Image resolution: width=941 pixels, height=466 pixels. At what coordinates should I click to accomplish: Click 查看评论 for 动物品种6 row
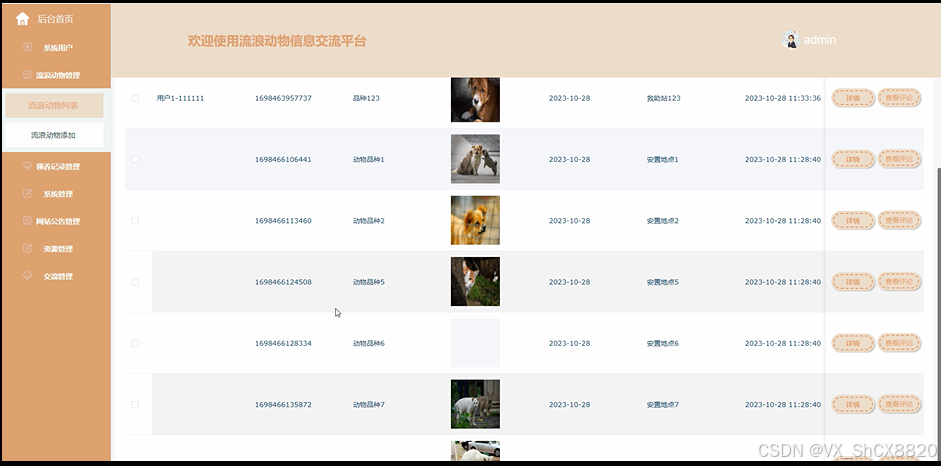(x=899, y=342)
